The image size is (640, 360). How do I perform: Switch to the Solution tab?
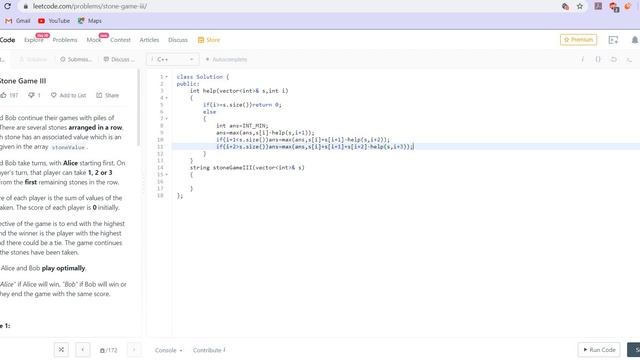point(33,59)
